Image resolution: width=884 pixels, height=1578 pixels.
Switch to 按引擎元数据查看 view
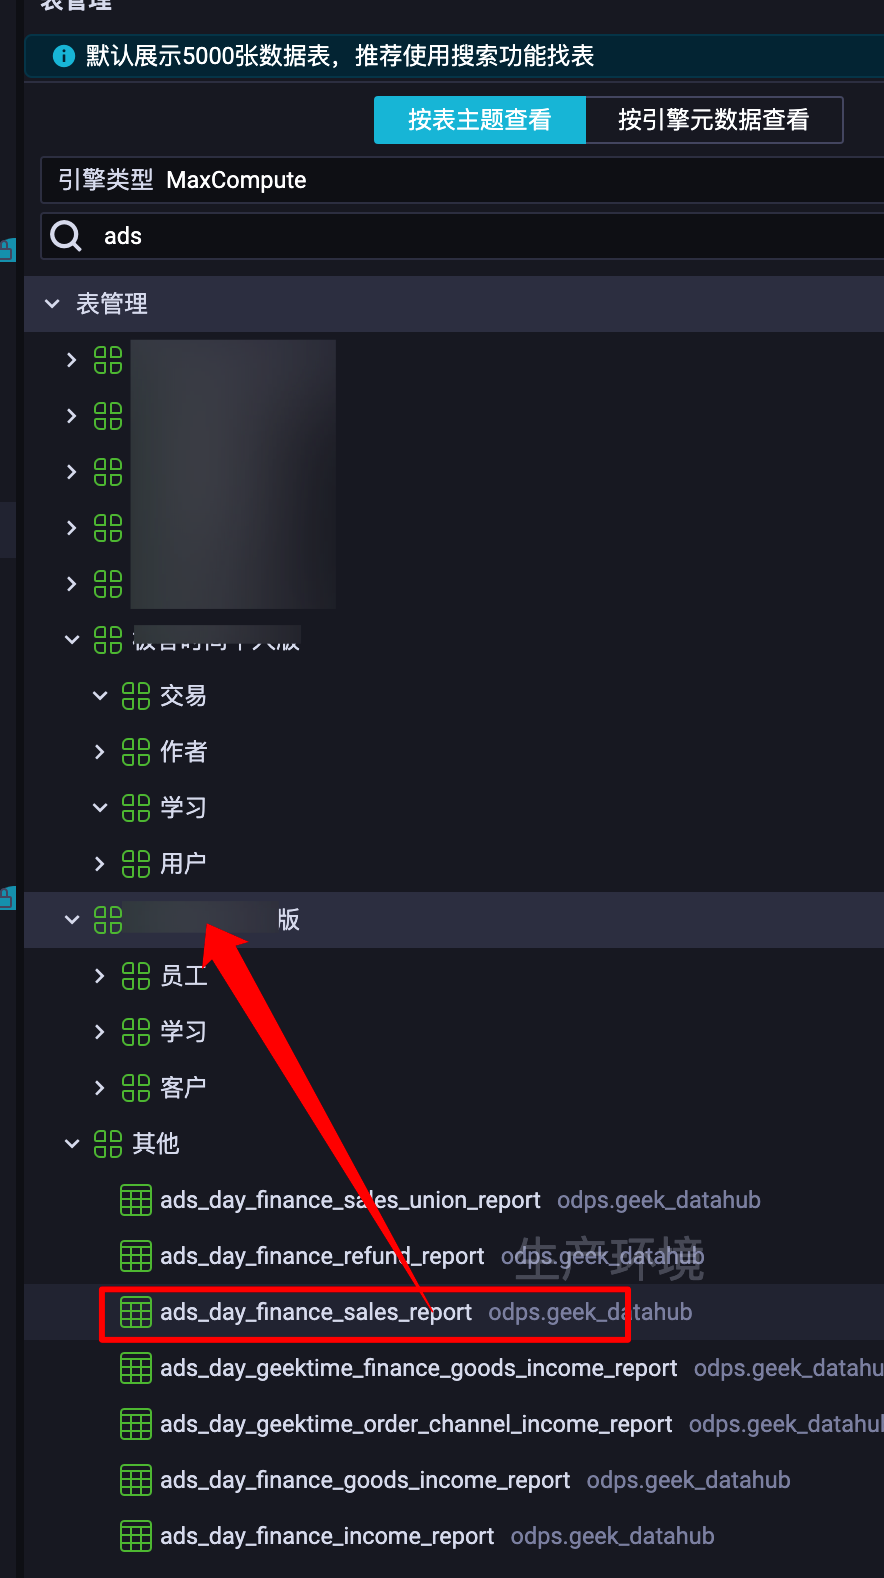(714, 120)
